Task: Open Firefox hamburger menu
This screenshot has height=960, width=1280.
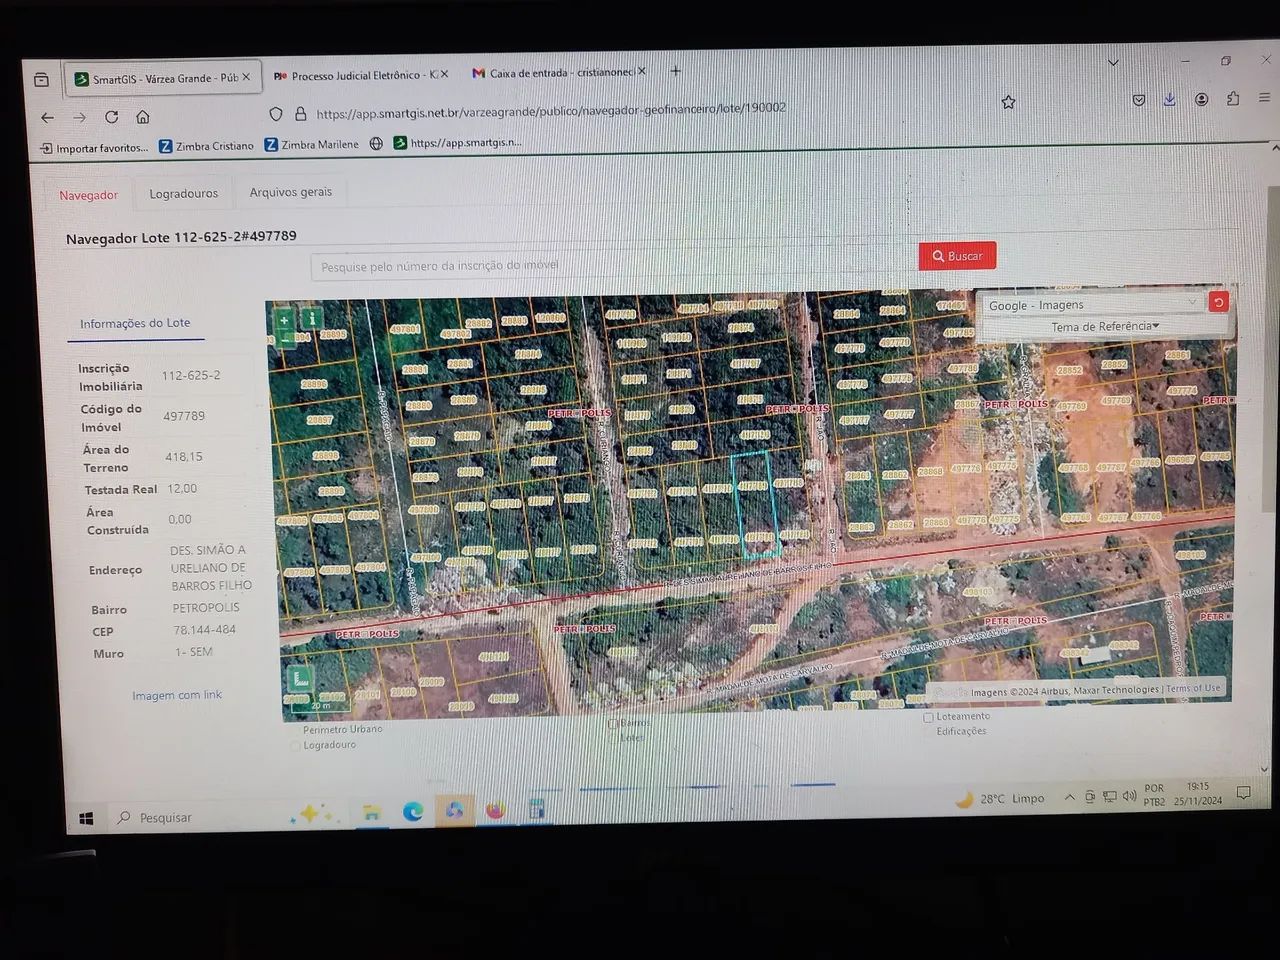Action: pos(1265,98)
